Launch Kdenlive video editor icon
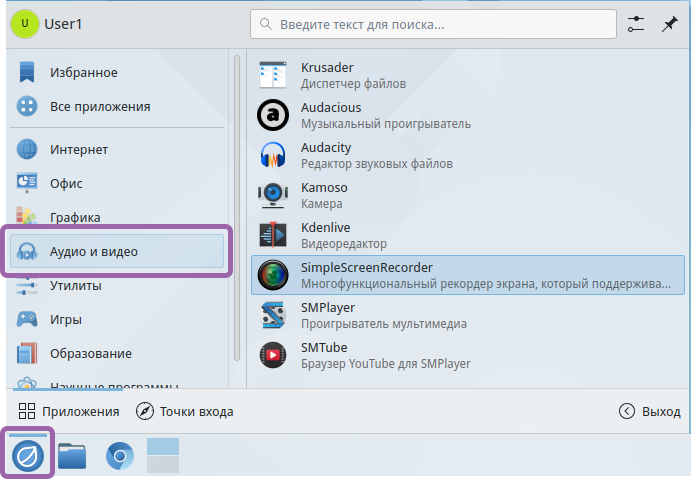Image resolution: width=691 pixels, height=479 pixels. (x=273, y=235)
